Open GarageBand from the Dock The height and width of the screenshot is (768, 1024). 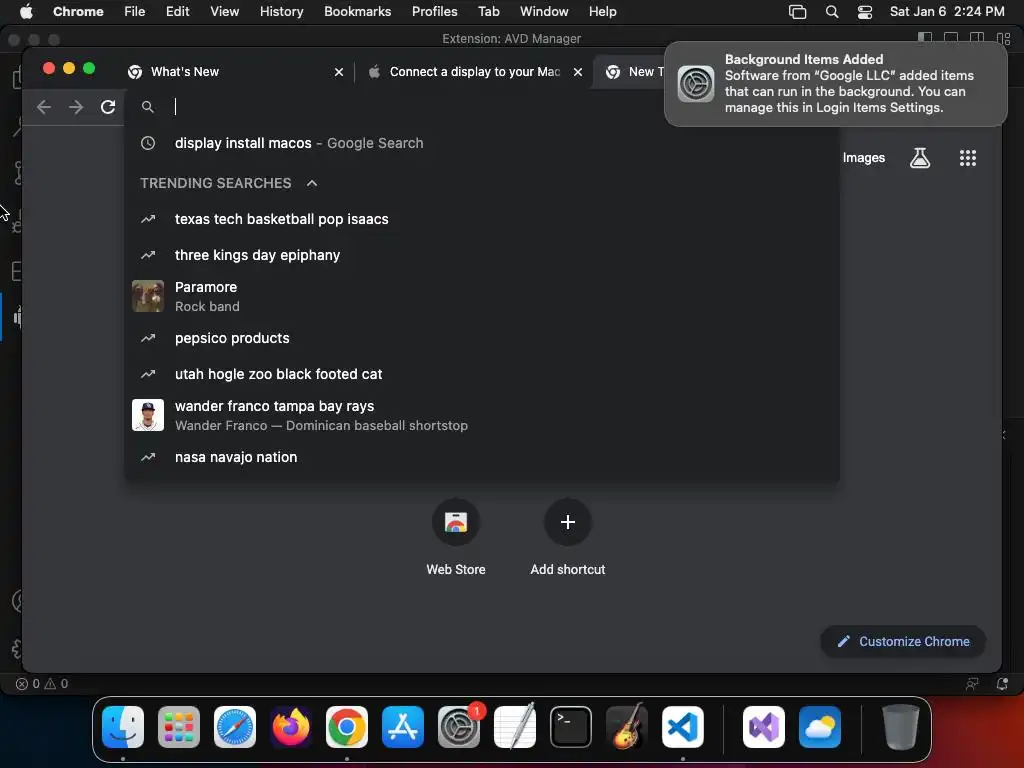click(x=627, y=727)
